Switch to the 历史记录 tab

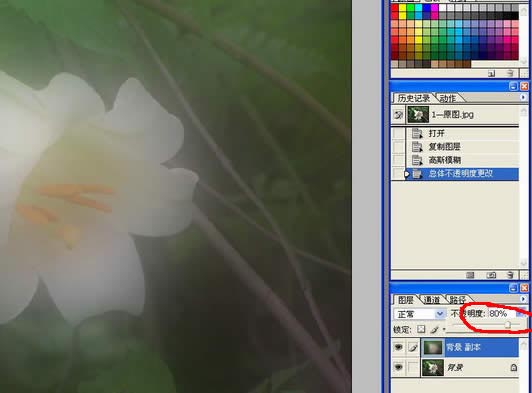pos(414,98)
